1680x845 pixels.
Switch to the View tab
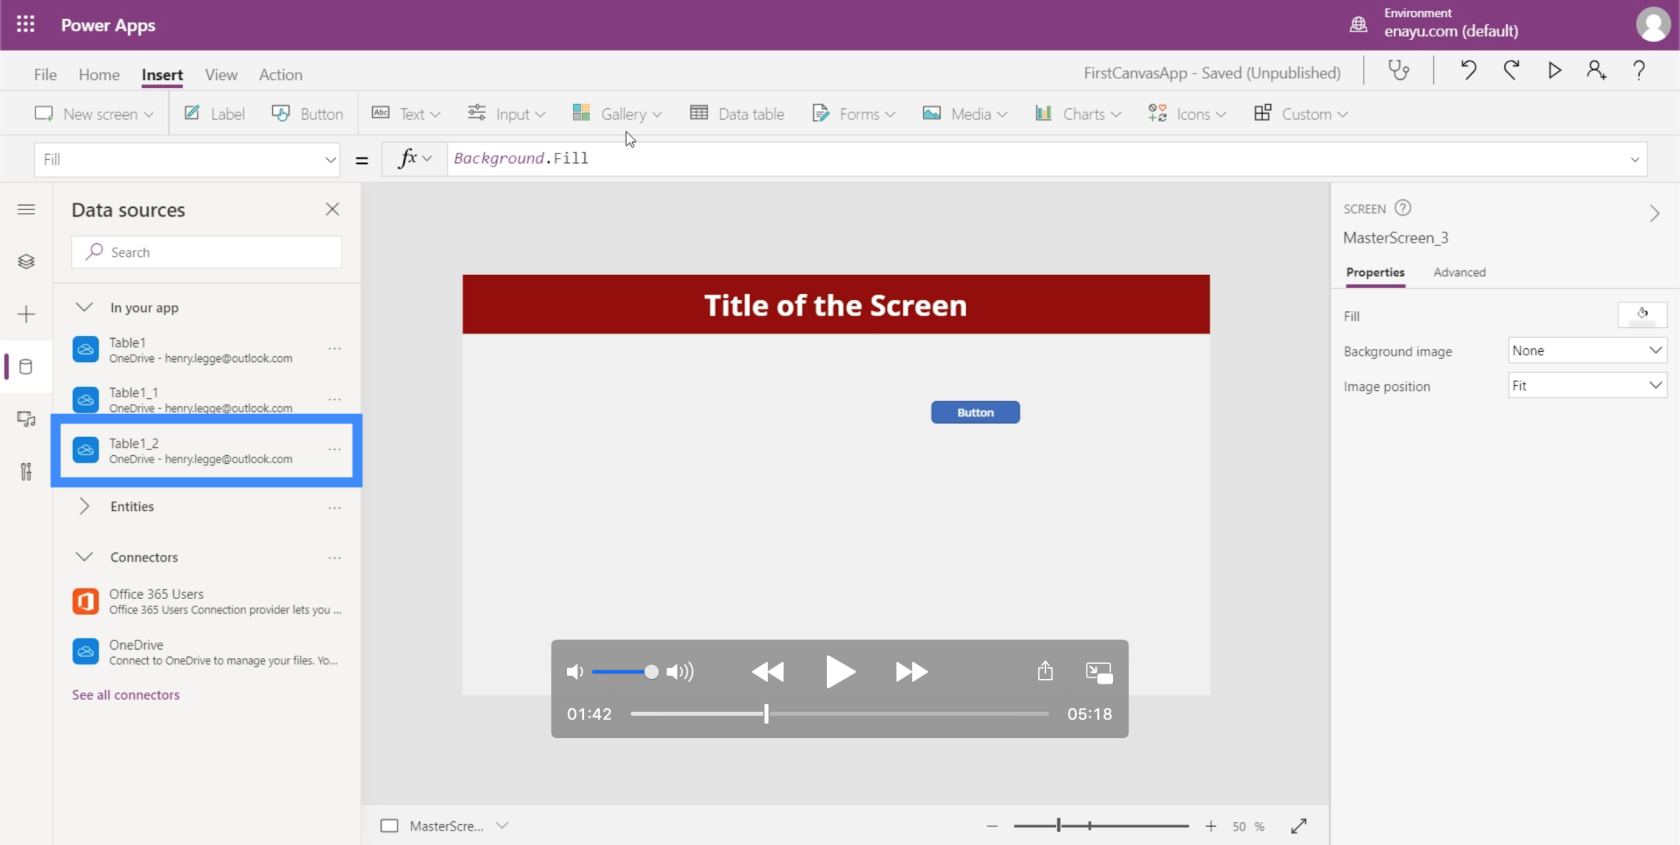(x=221, y=75)
